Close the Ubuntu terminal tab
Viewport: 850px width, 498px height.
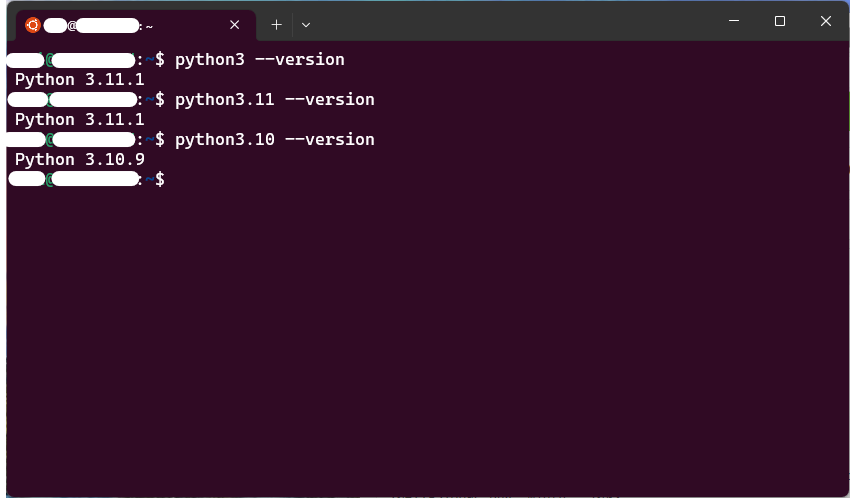pyautogui.click(x=234, y=25)
